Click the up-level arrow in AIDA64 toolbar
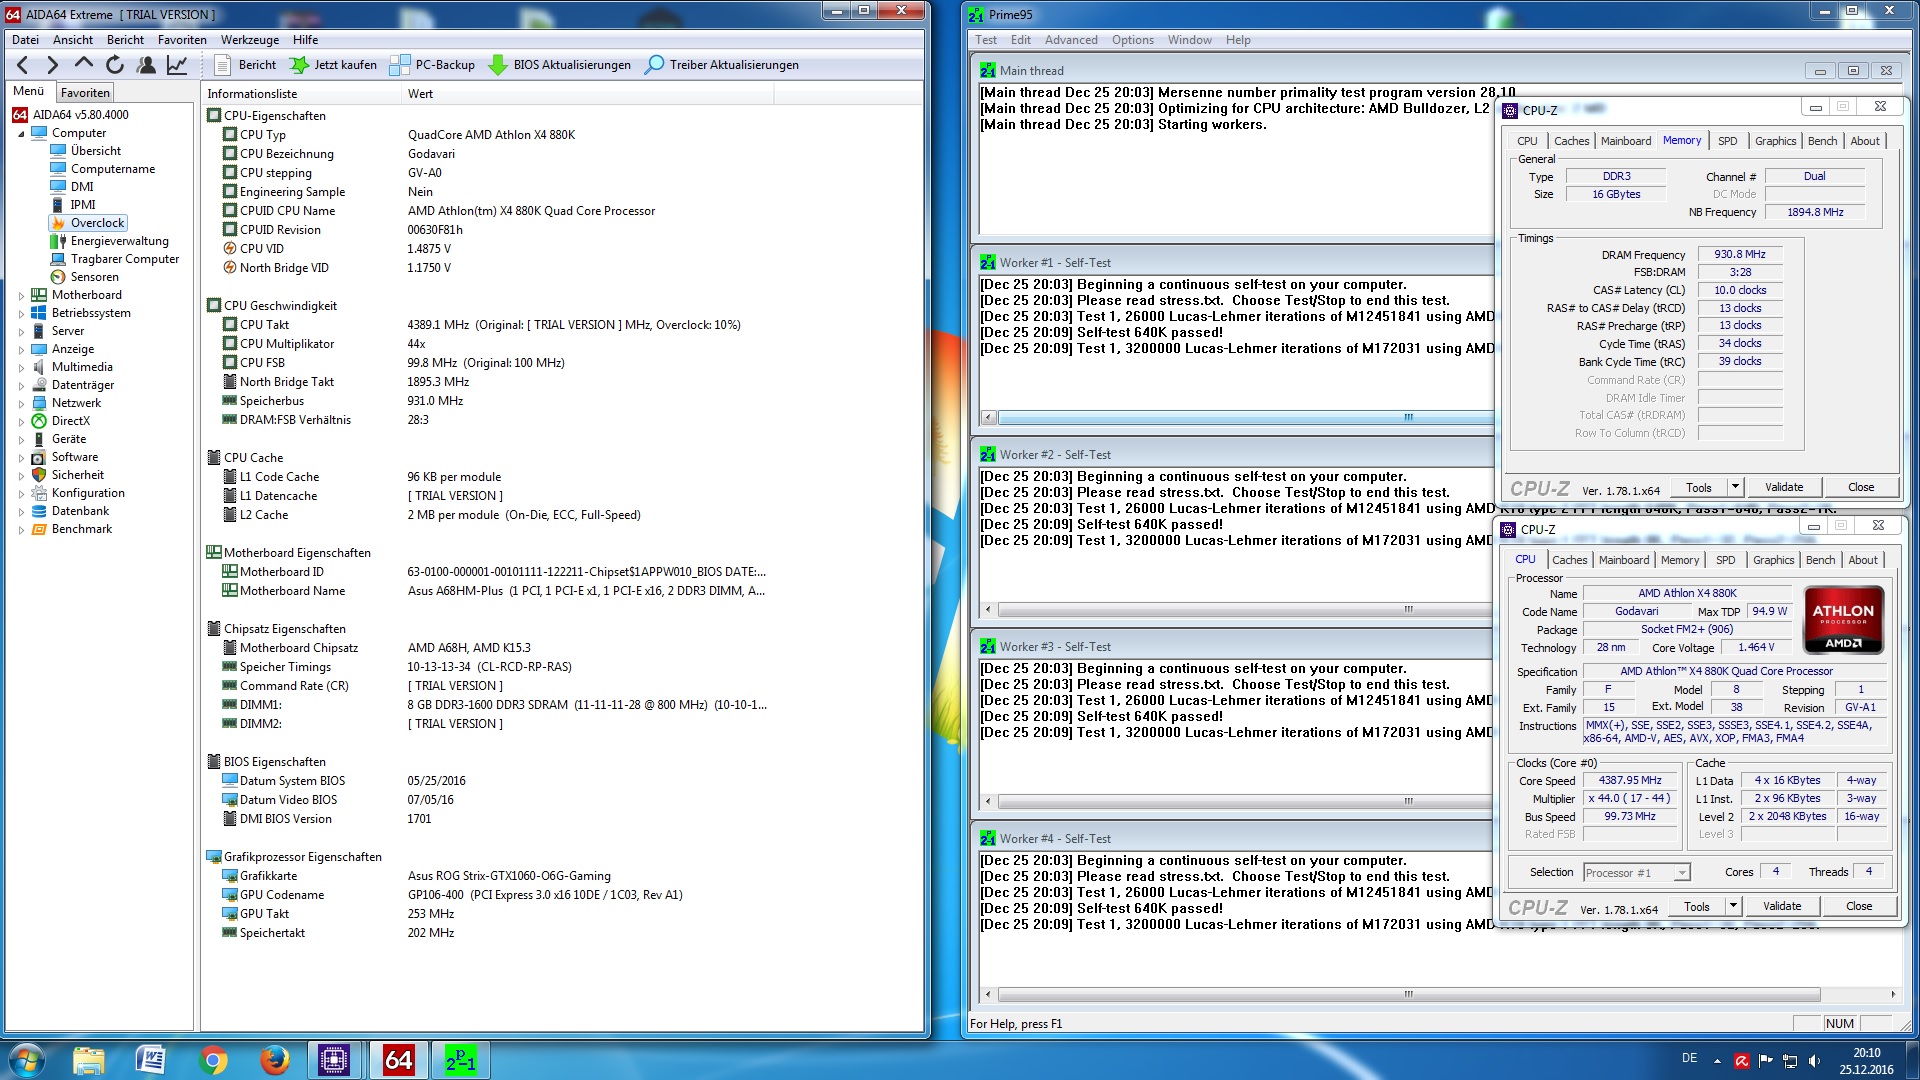Image resolution: width=1920 pixels, height=1080 pixels. (84, 65)
